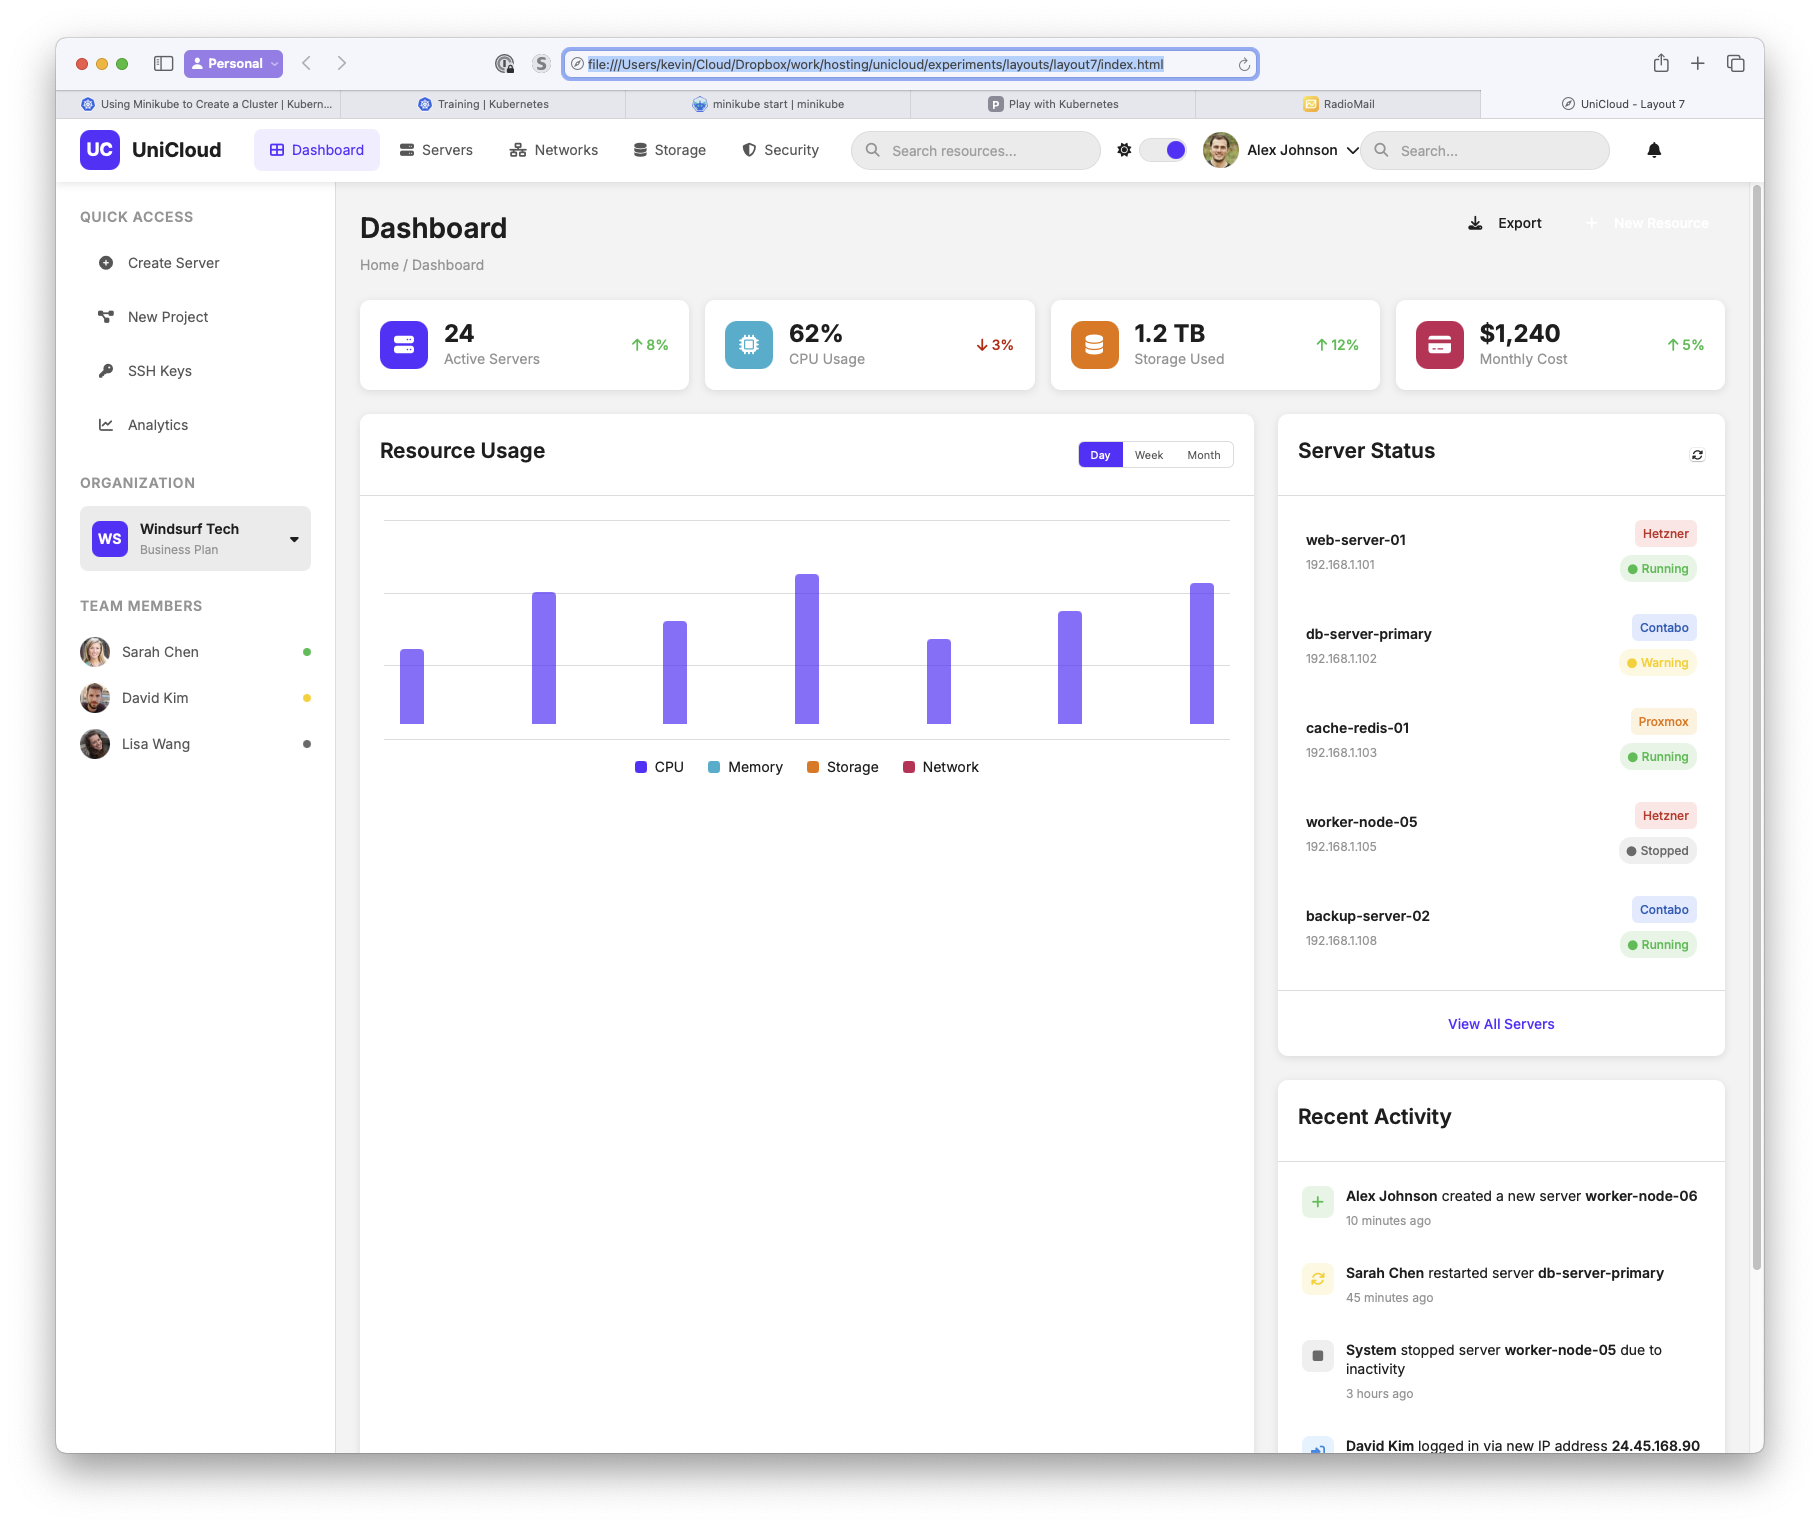
Task: Open the Personal profile dropdown in Safari
Action: [233, 64]
